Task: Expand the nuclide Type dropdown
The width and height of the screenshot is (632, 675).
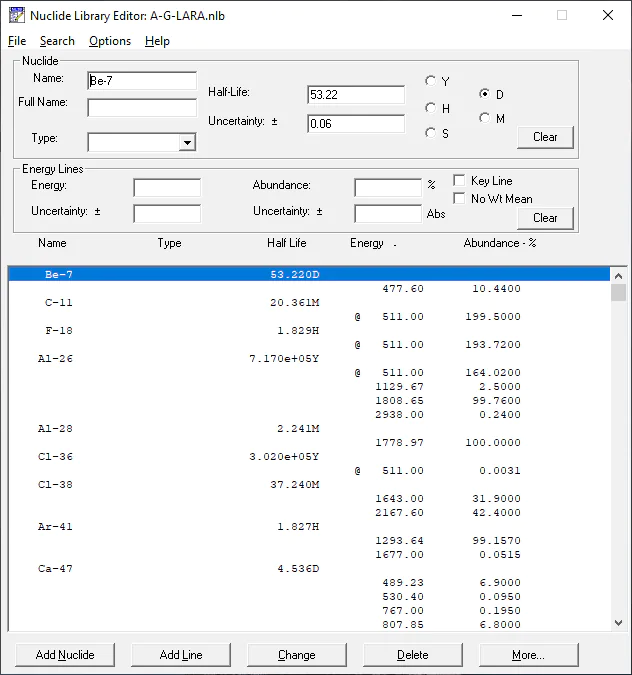Action: pyautogui.click(x=187, y=142)
